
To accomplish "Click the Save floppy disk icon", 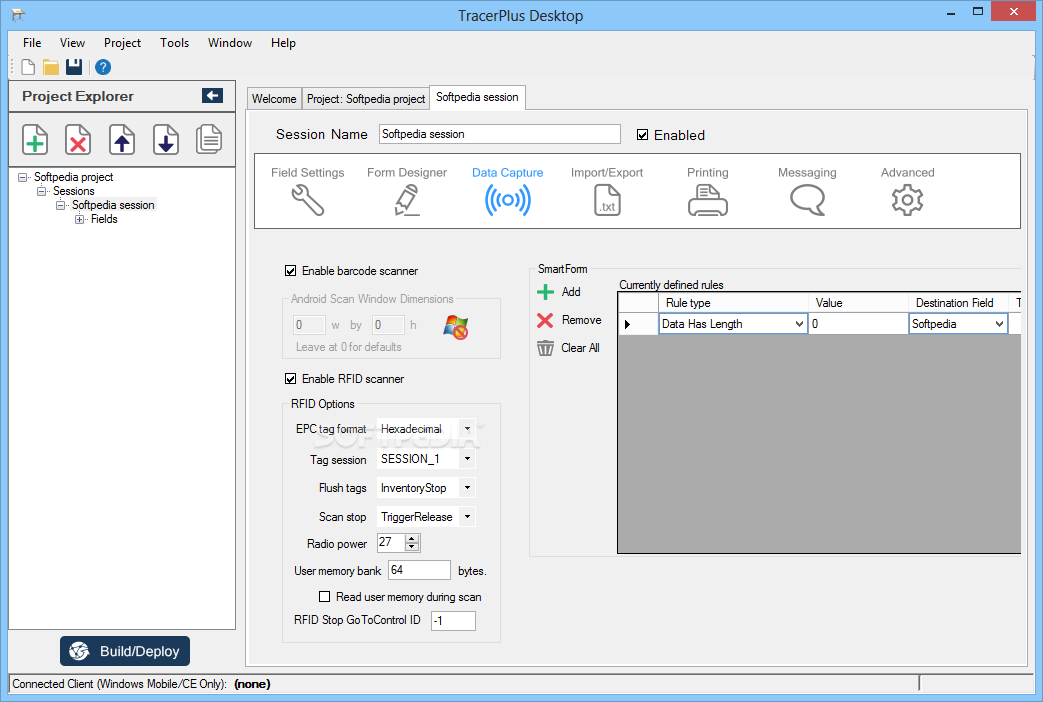I will 74,67.
